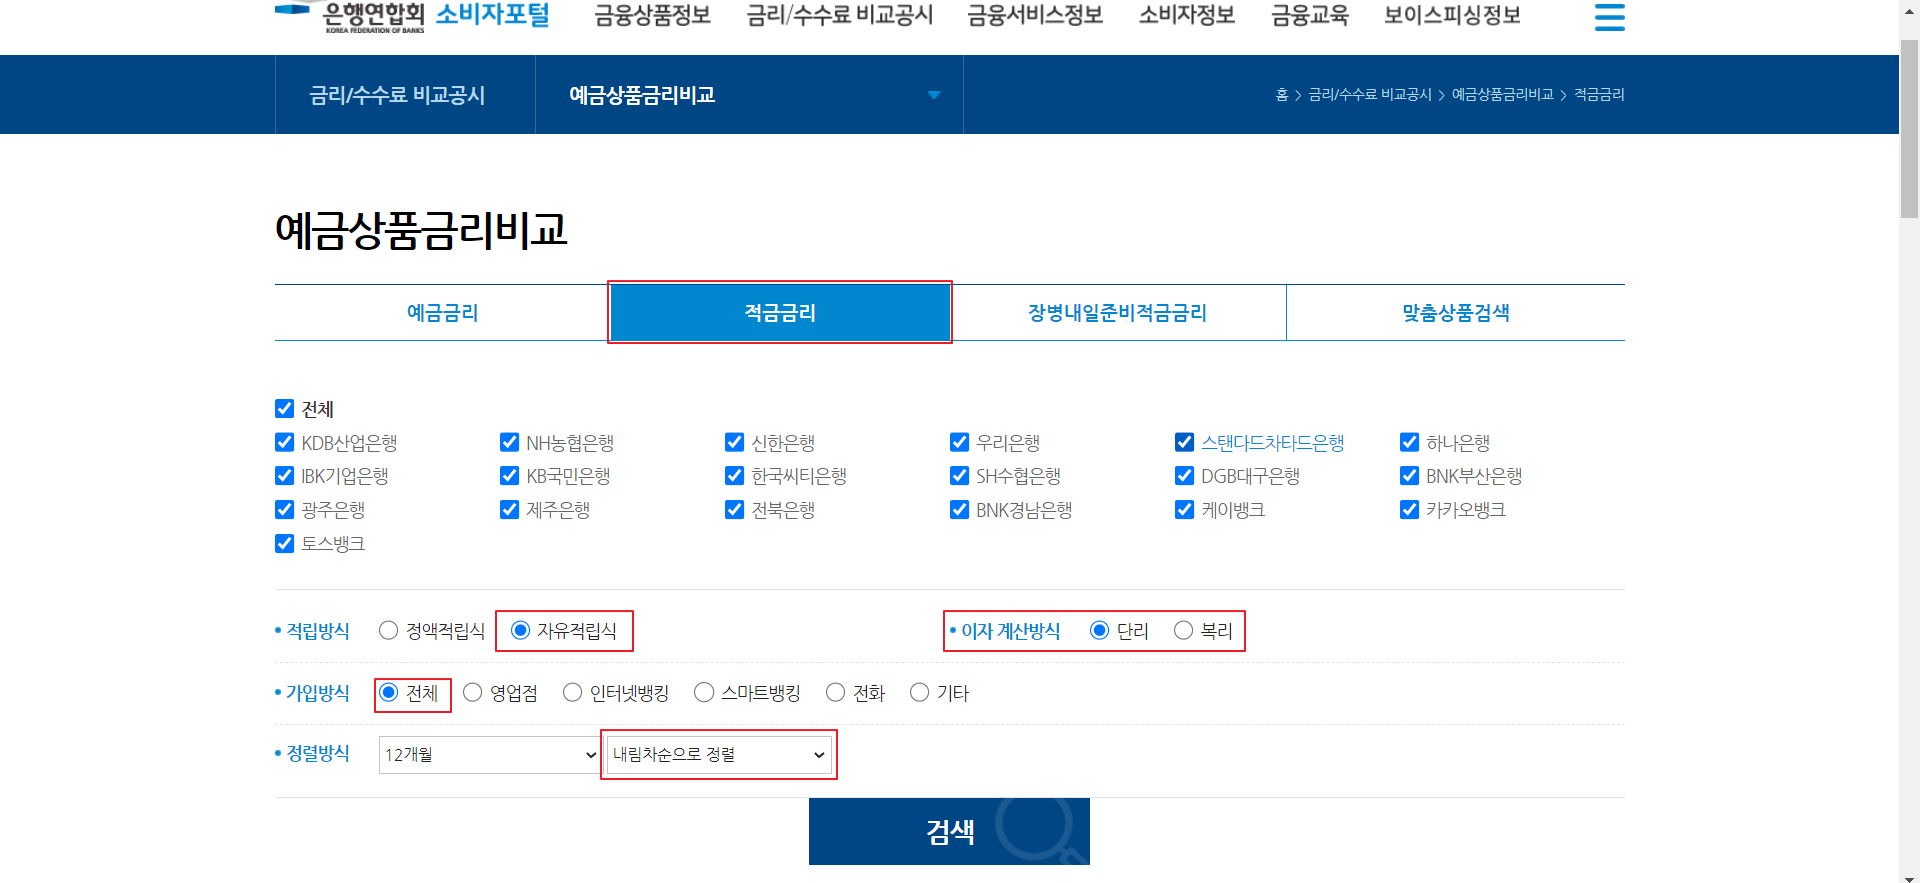Viewport: 1920px width, 883px height.
Task: Select 전체 for 가입방식
Action: click(x=388, y=693)
